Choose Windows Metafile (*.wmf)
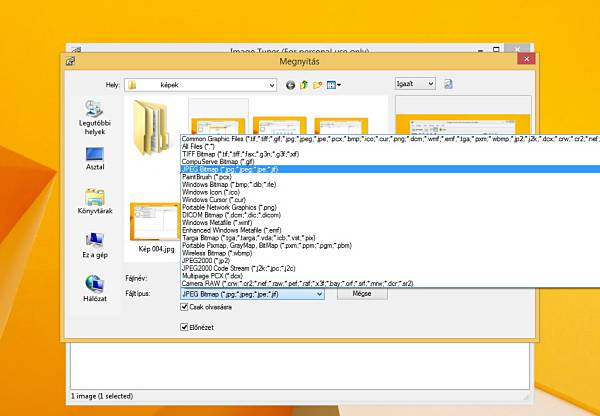Image resolution: width=600 pixels, height=416 pixels. 390,223
